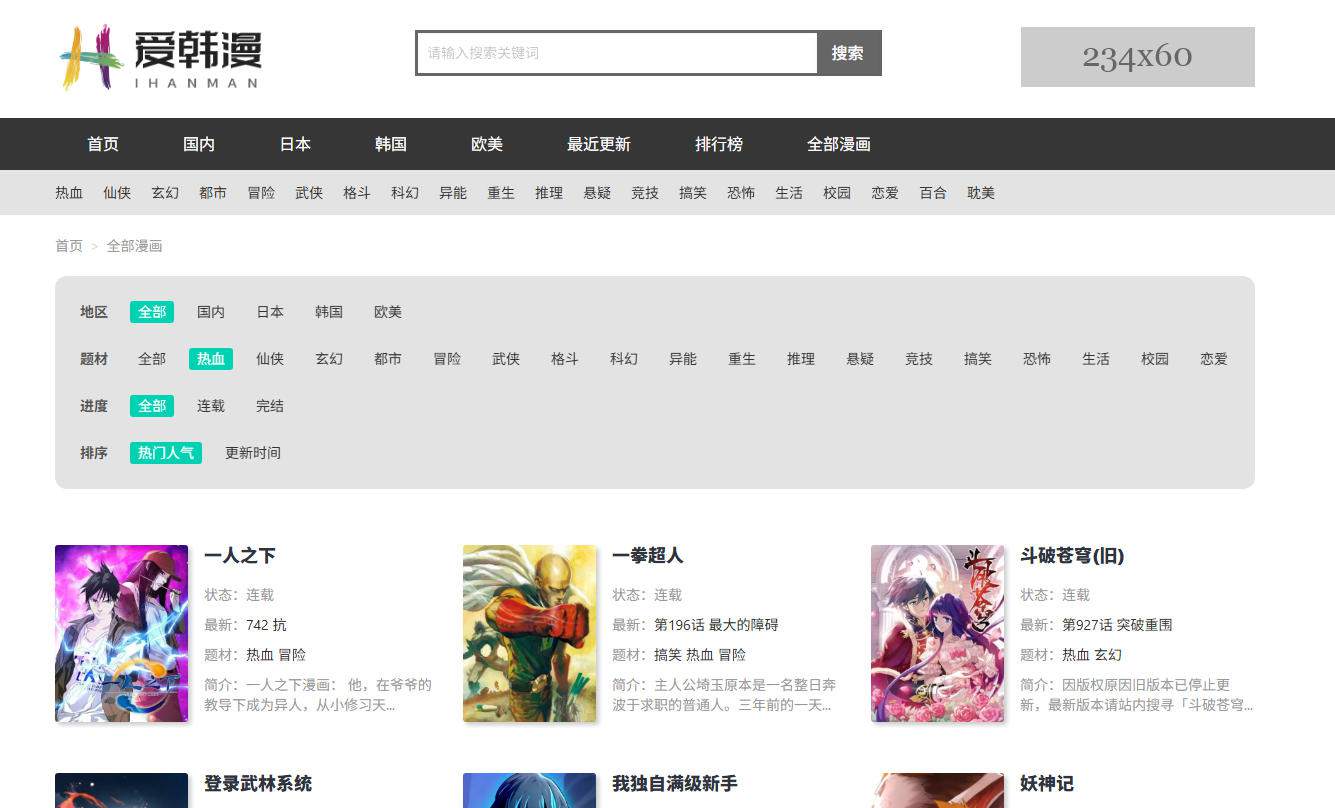Click the 妖神记 title link
The height and width of the screenshot is (808, 1335).
[1047, 784]
